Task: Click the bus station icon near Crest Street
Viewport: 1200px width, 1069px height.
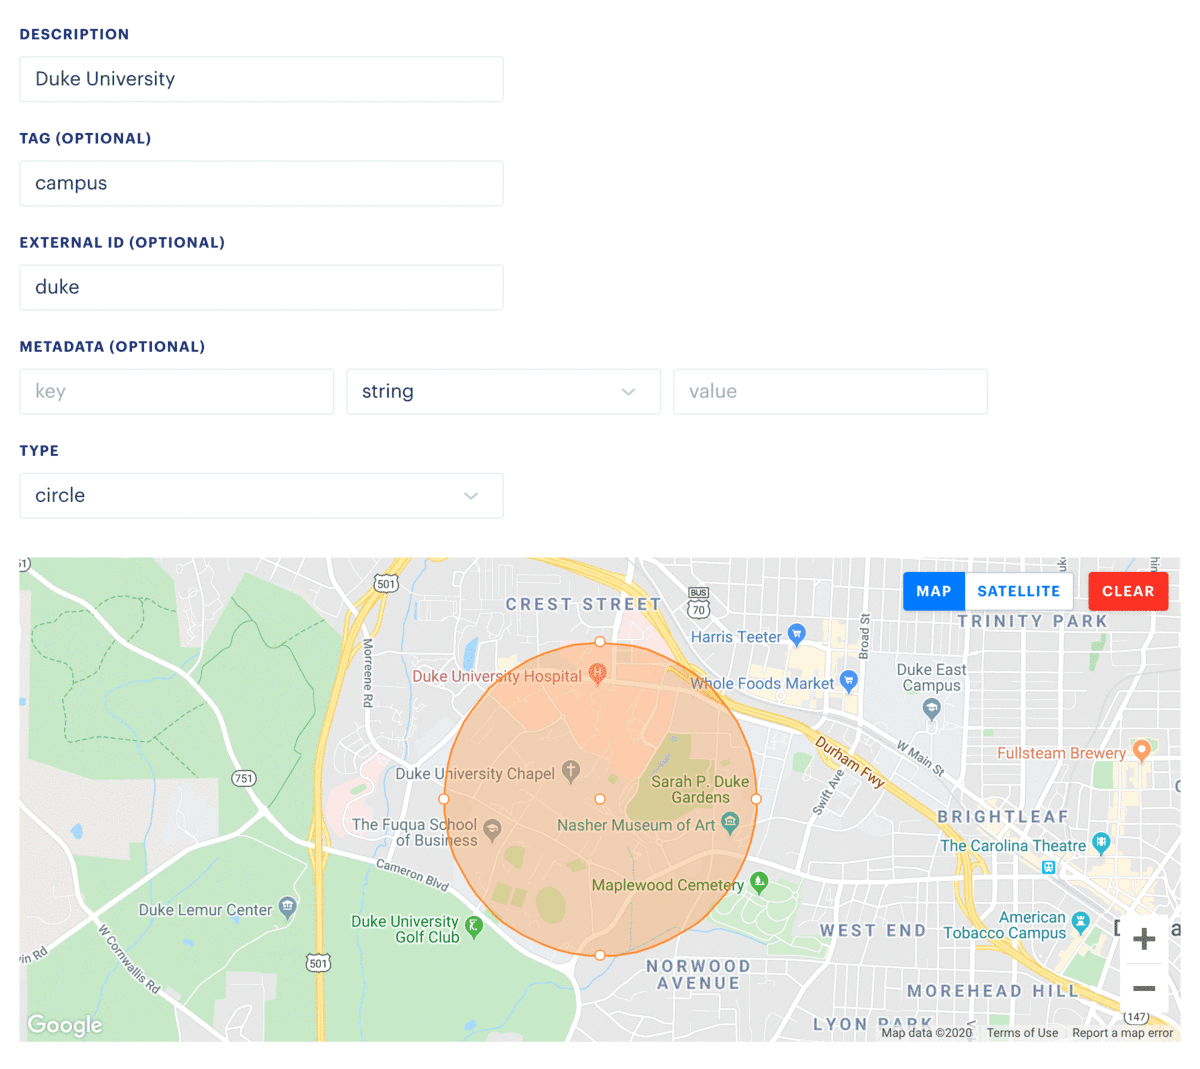Action: point(698,602)
